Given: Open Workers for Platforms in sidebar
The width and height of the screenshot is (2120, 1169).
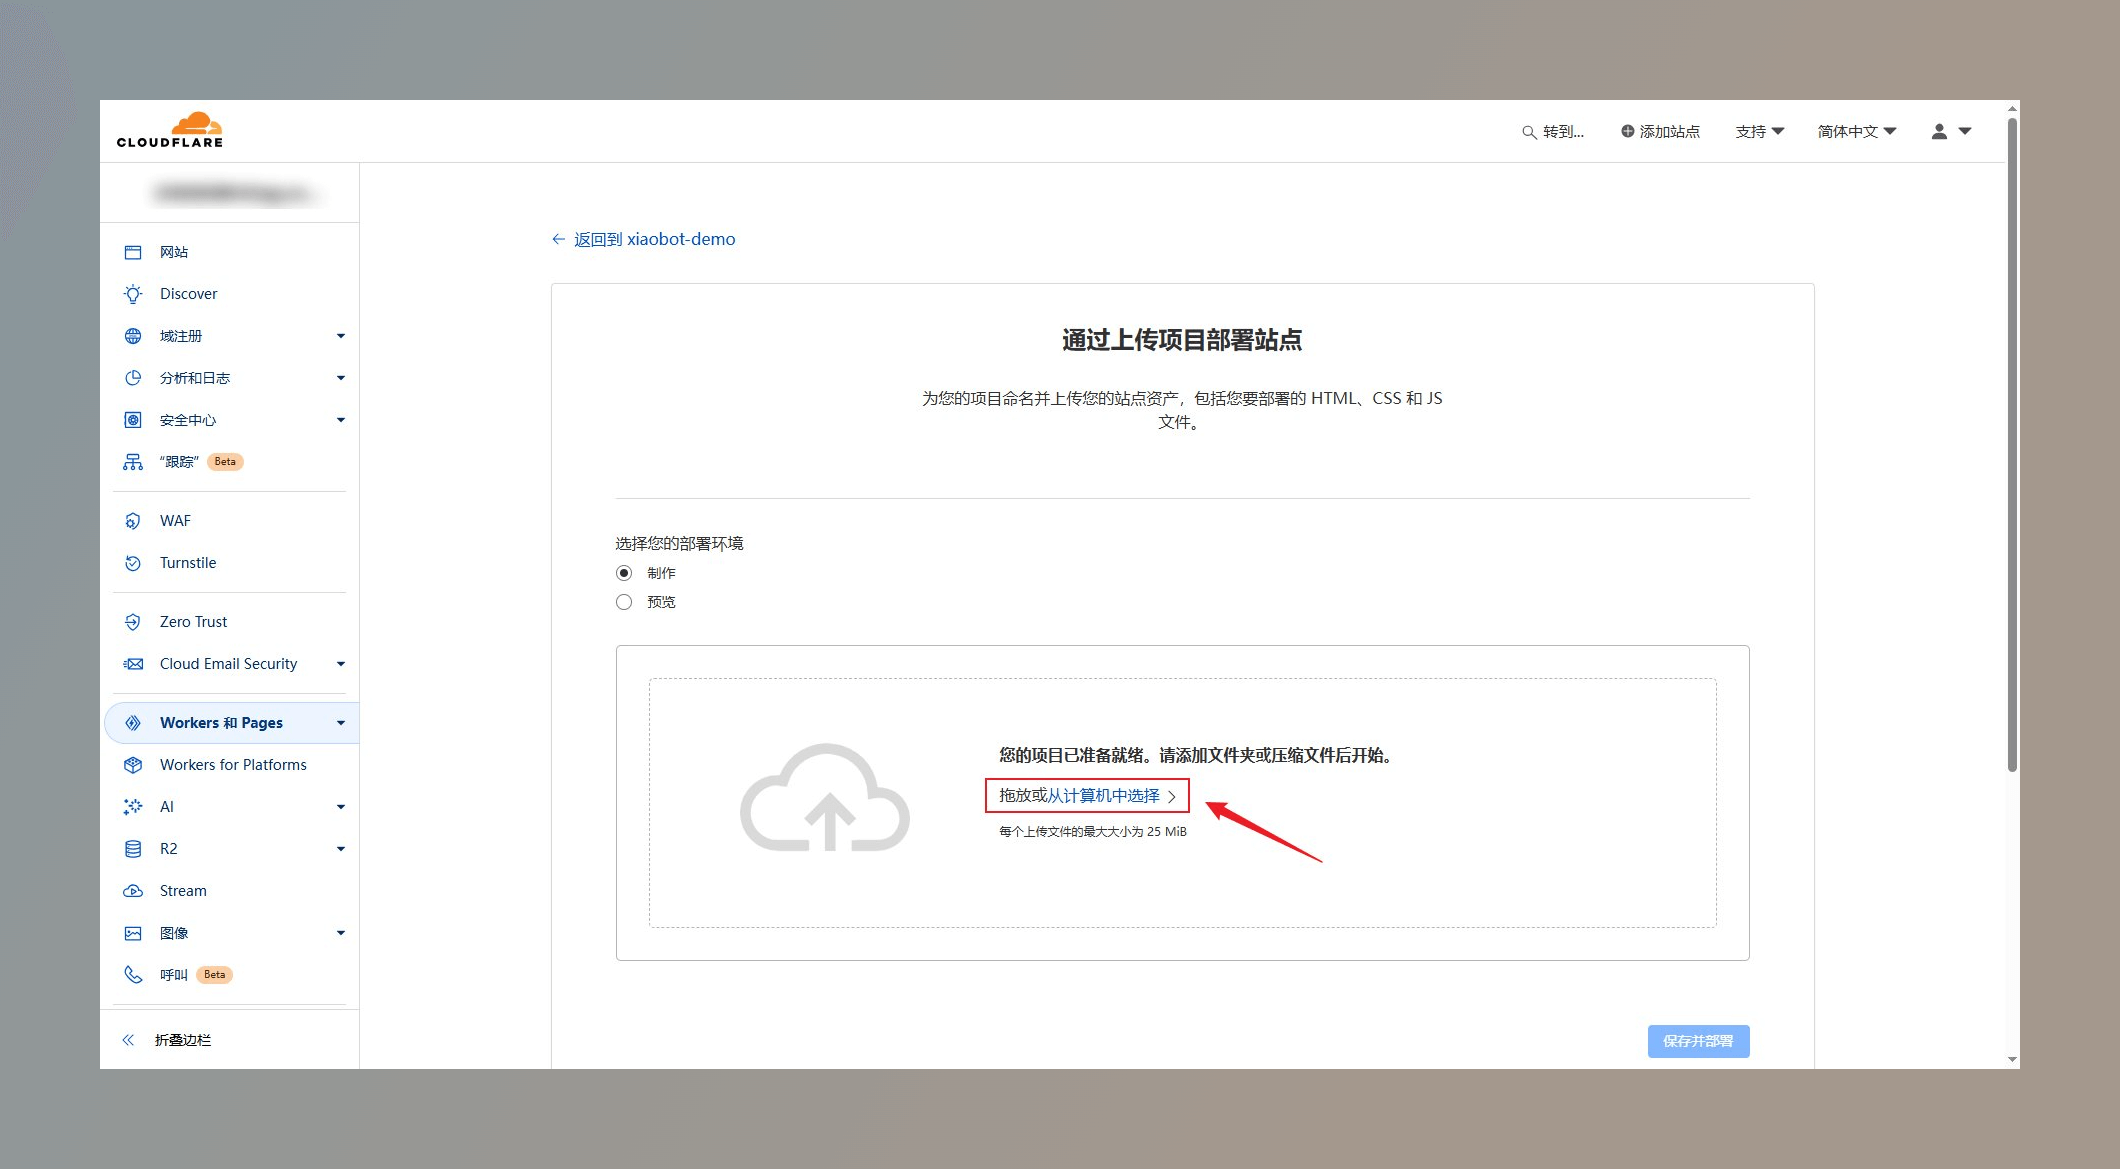Looking at the screenshot, I should coord(231,765).
